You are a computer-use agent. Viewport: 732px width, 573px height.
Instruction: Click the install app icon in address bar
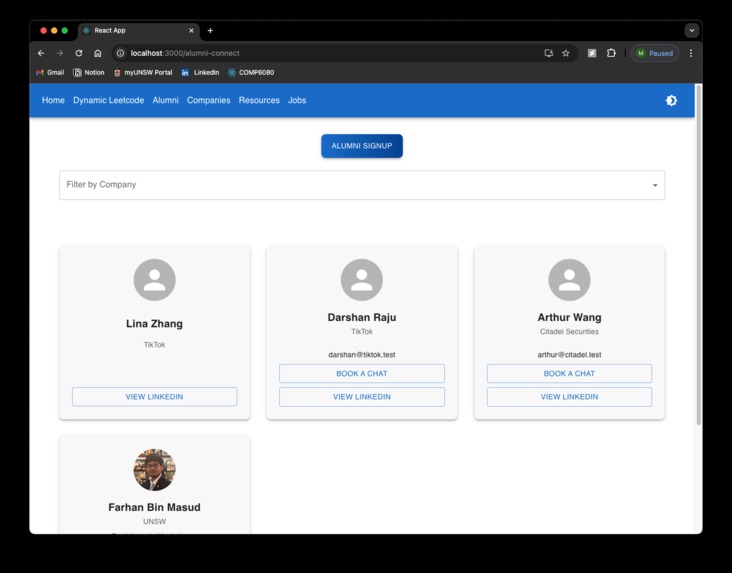click(549, 53)
